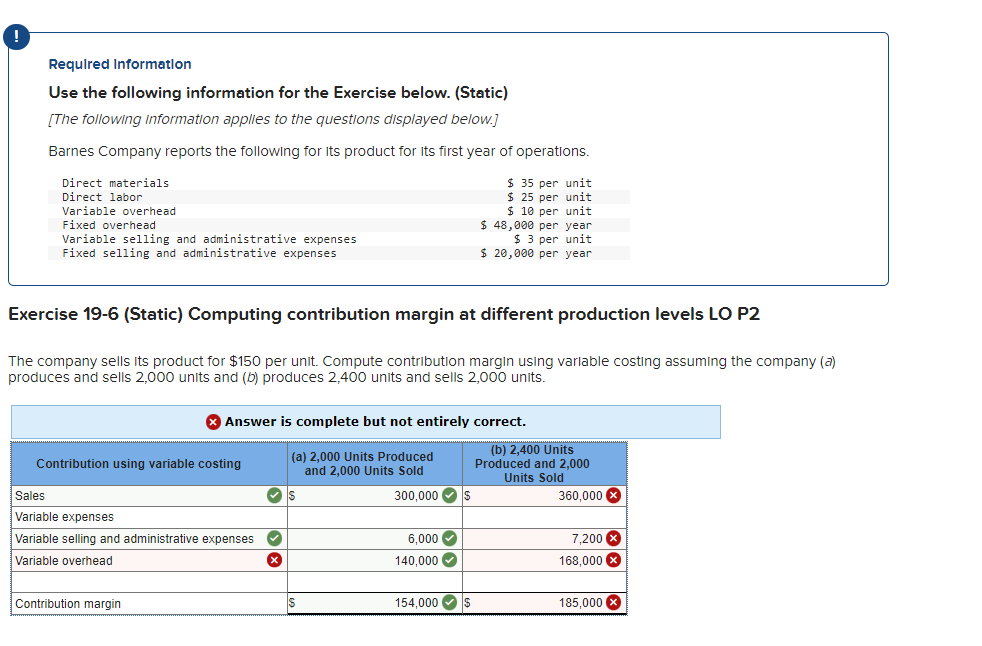
Task: Select the checkmark beside Variable selling and administrative expenses
Action: [x=272, y=538]
